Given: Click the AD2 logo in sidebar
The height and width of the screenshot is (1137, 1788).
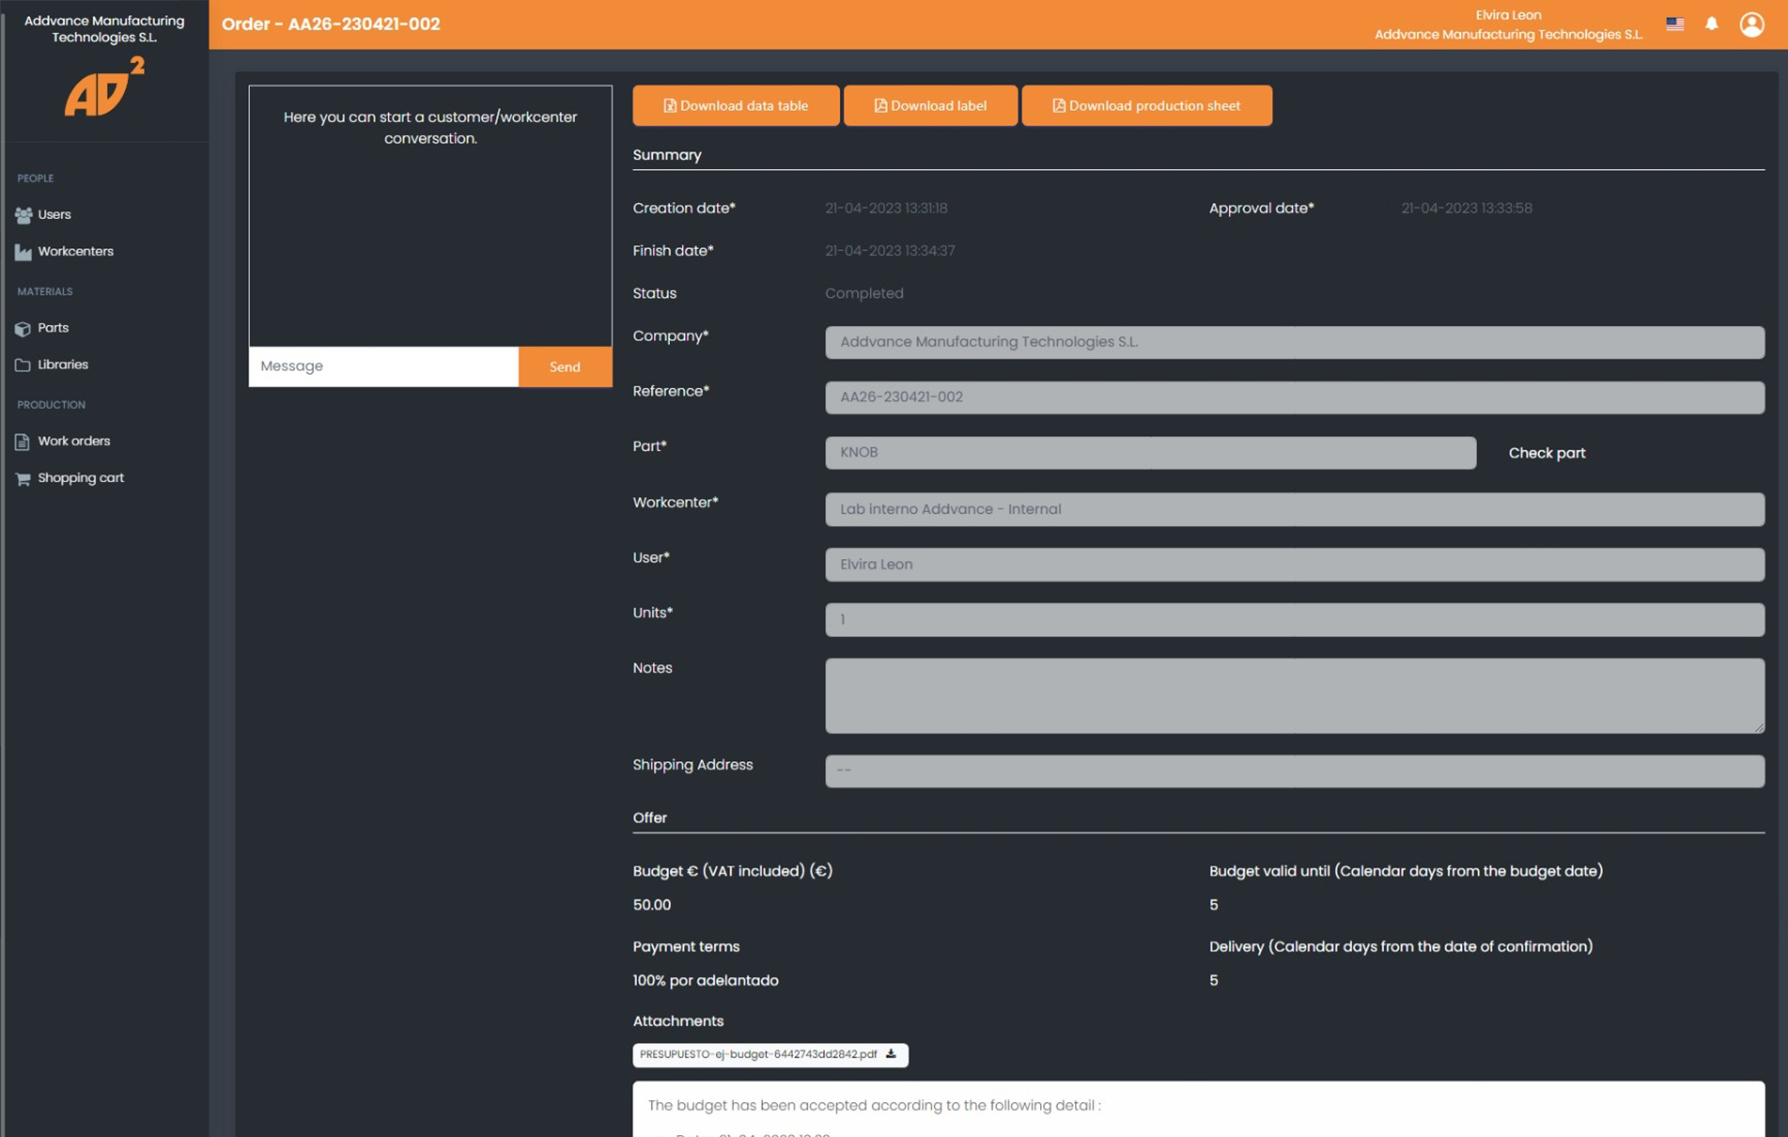Looking at the screenshot, I should tap(104, 87).
